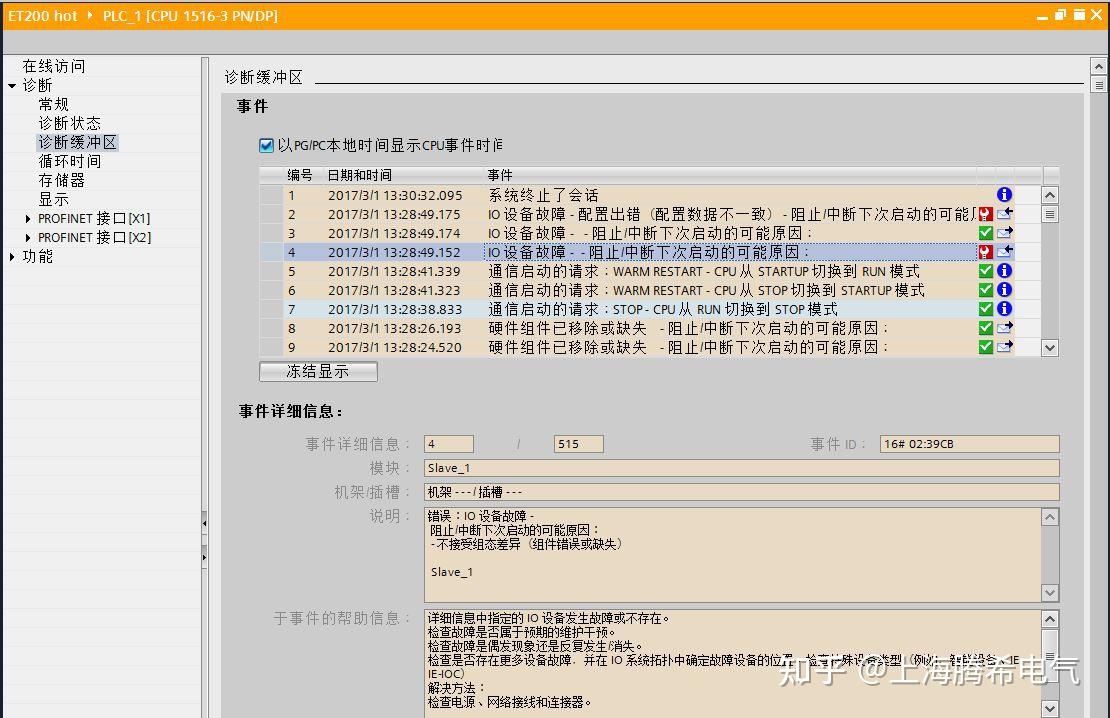Select 循环时间 in the navigation tree
The height and width of the screenshot is (718, 1110).
[69, 161]
